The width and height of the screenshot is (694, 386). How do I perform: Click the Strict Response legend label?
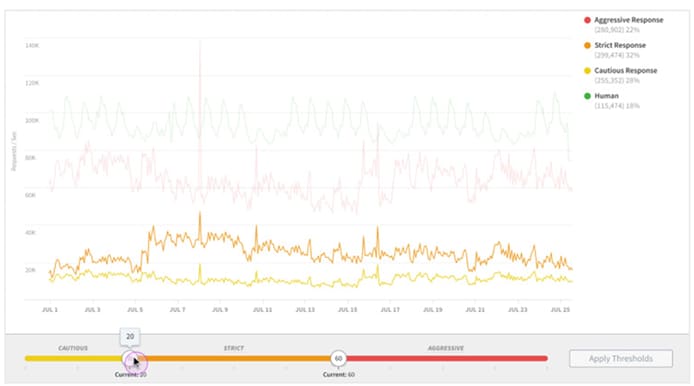[620, 45]
